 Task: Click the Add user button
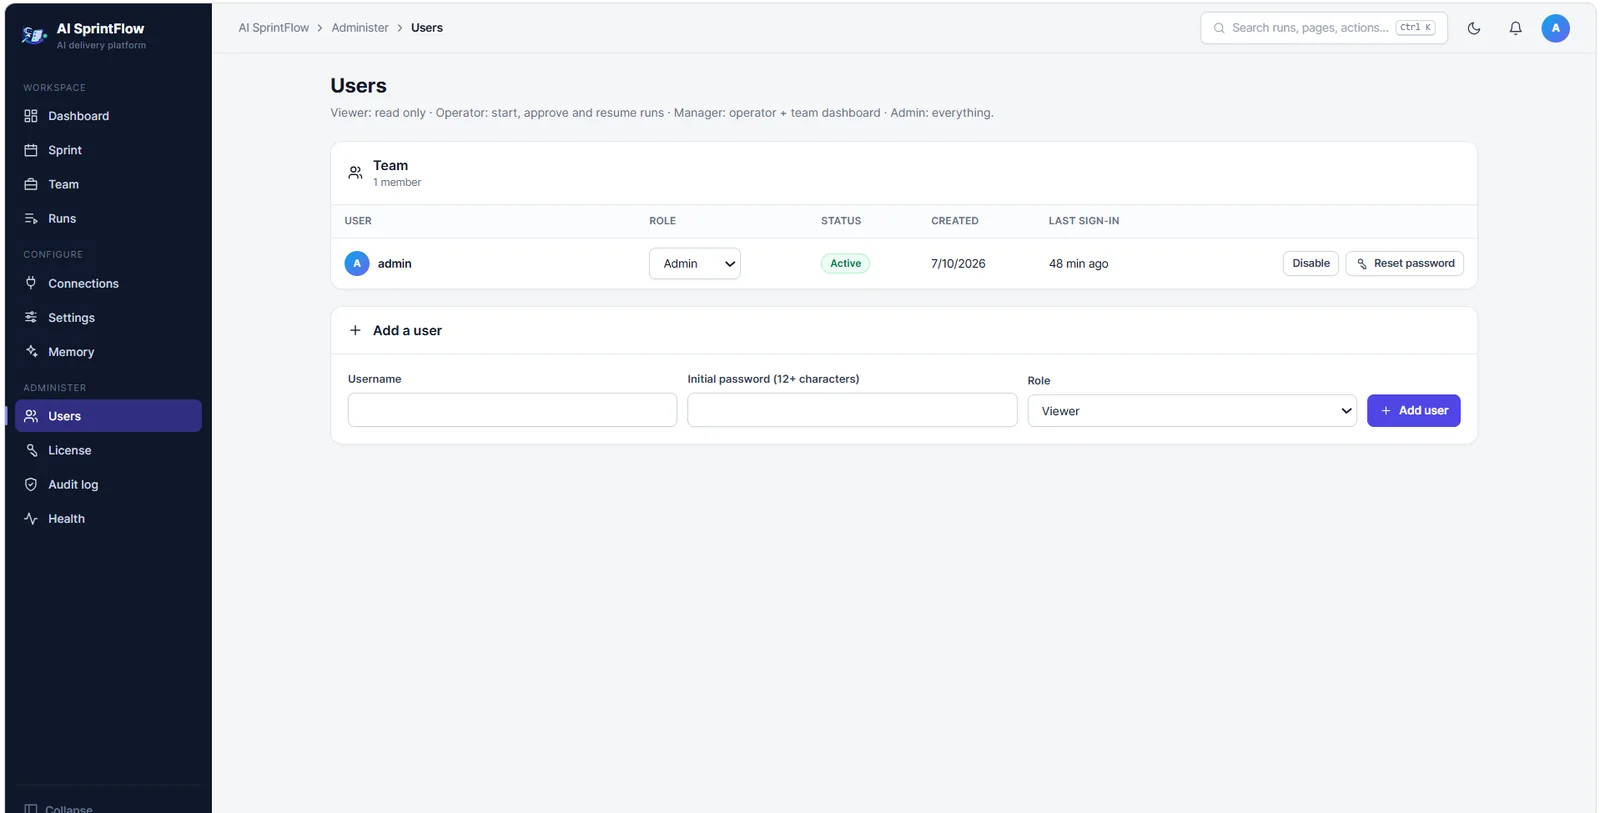1413,411
